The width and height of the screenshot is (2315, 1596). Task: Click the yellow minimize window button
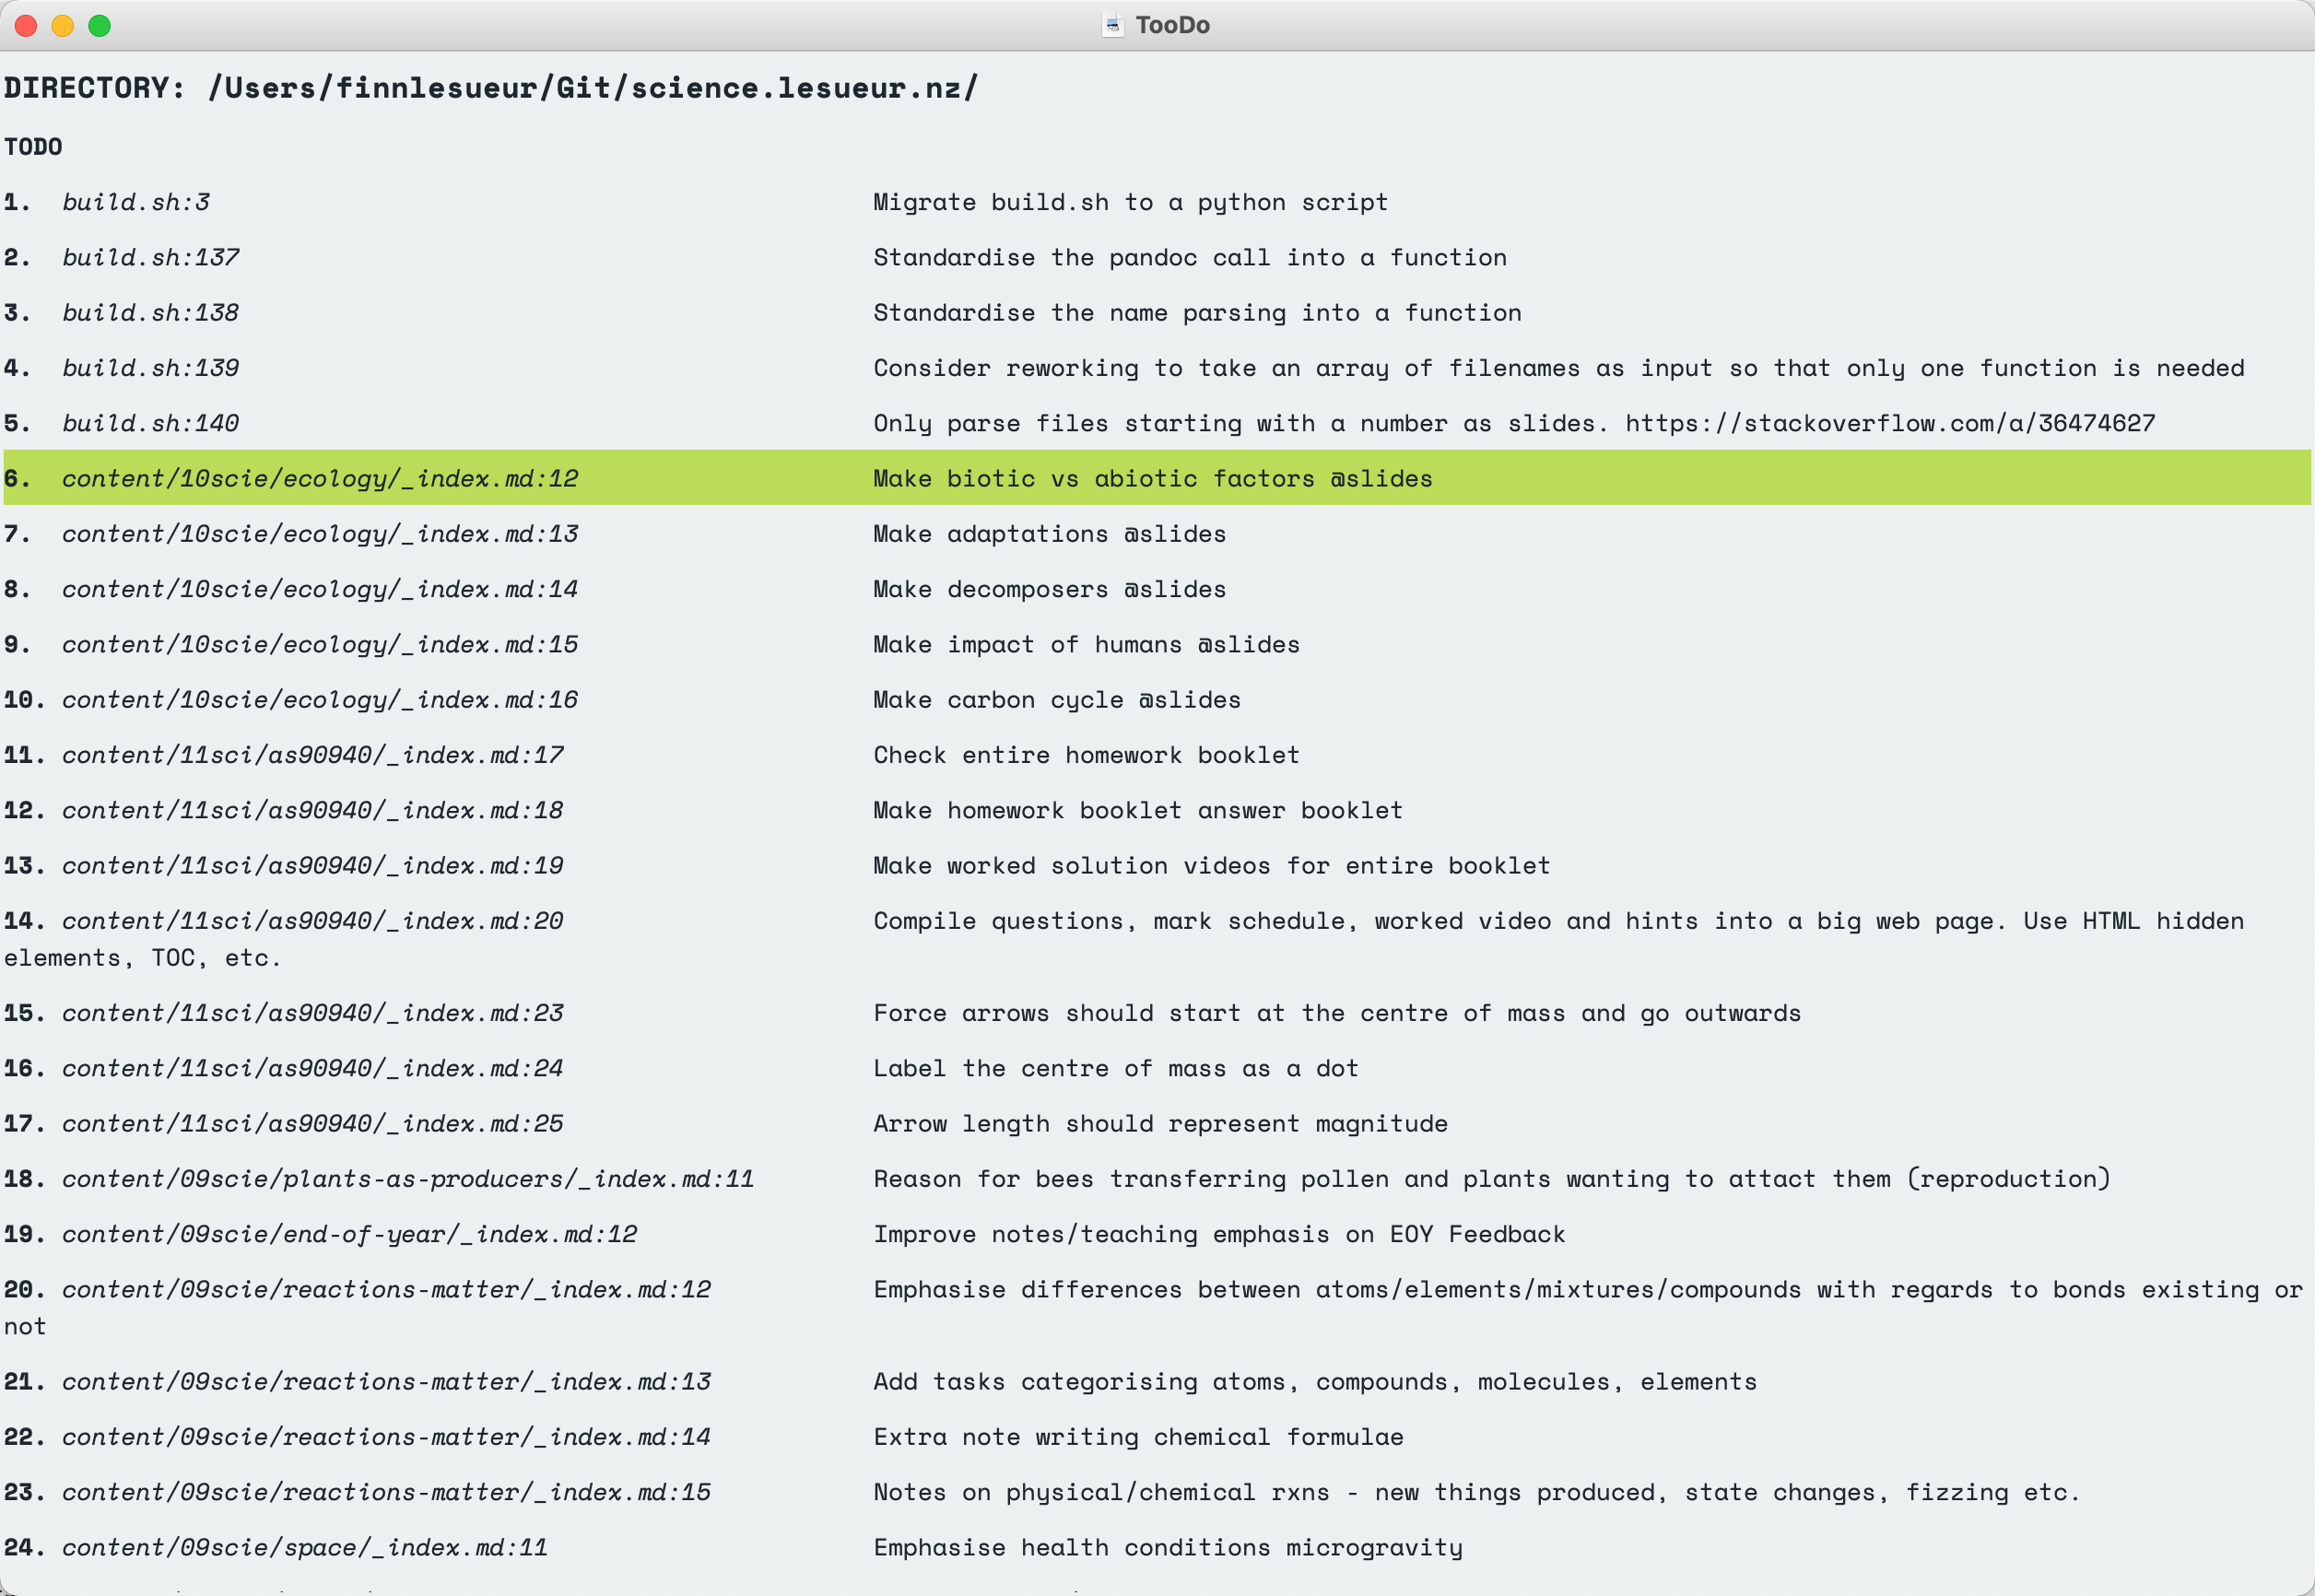pos(63,26)
